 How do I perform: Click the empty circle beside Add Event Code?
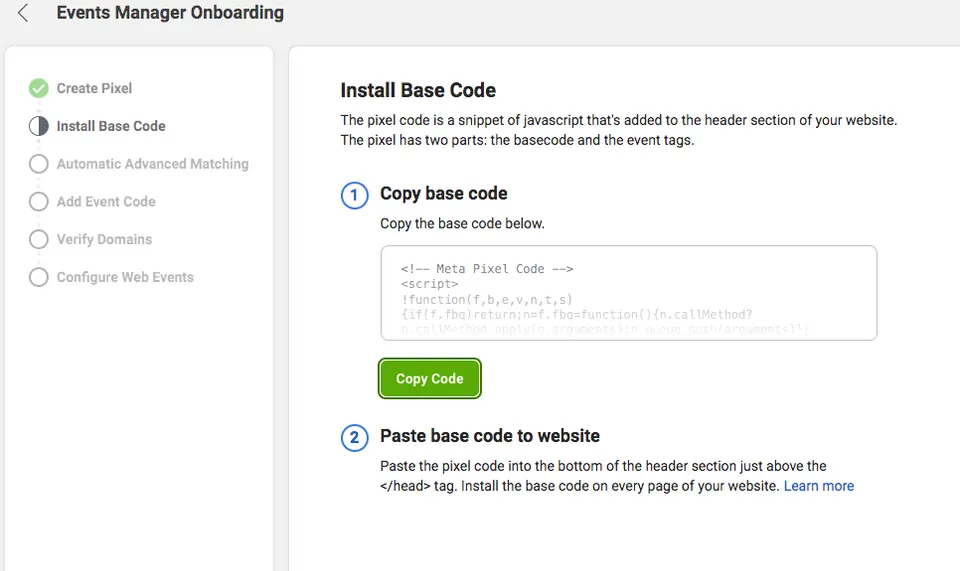[39, 201]
